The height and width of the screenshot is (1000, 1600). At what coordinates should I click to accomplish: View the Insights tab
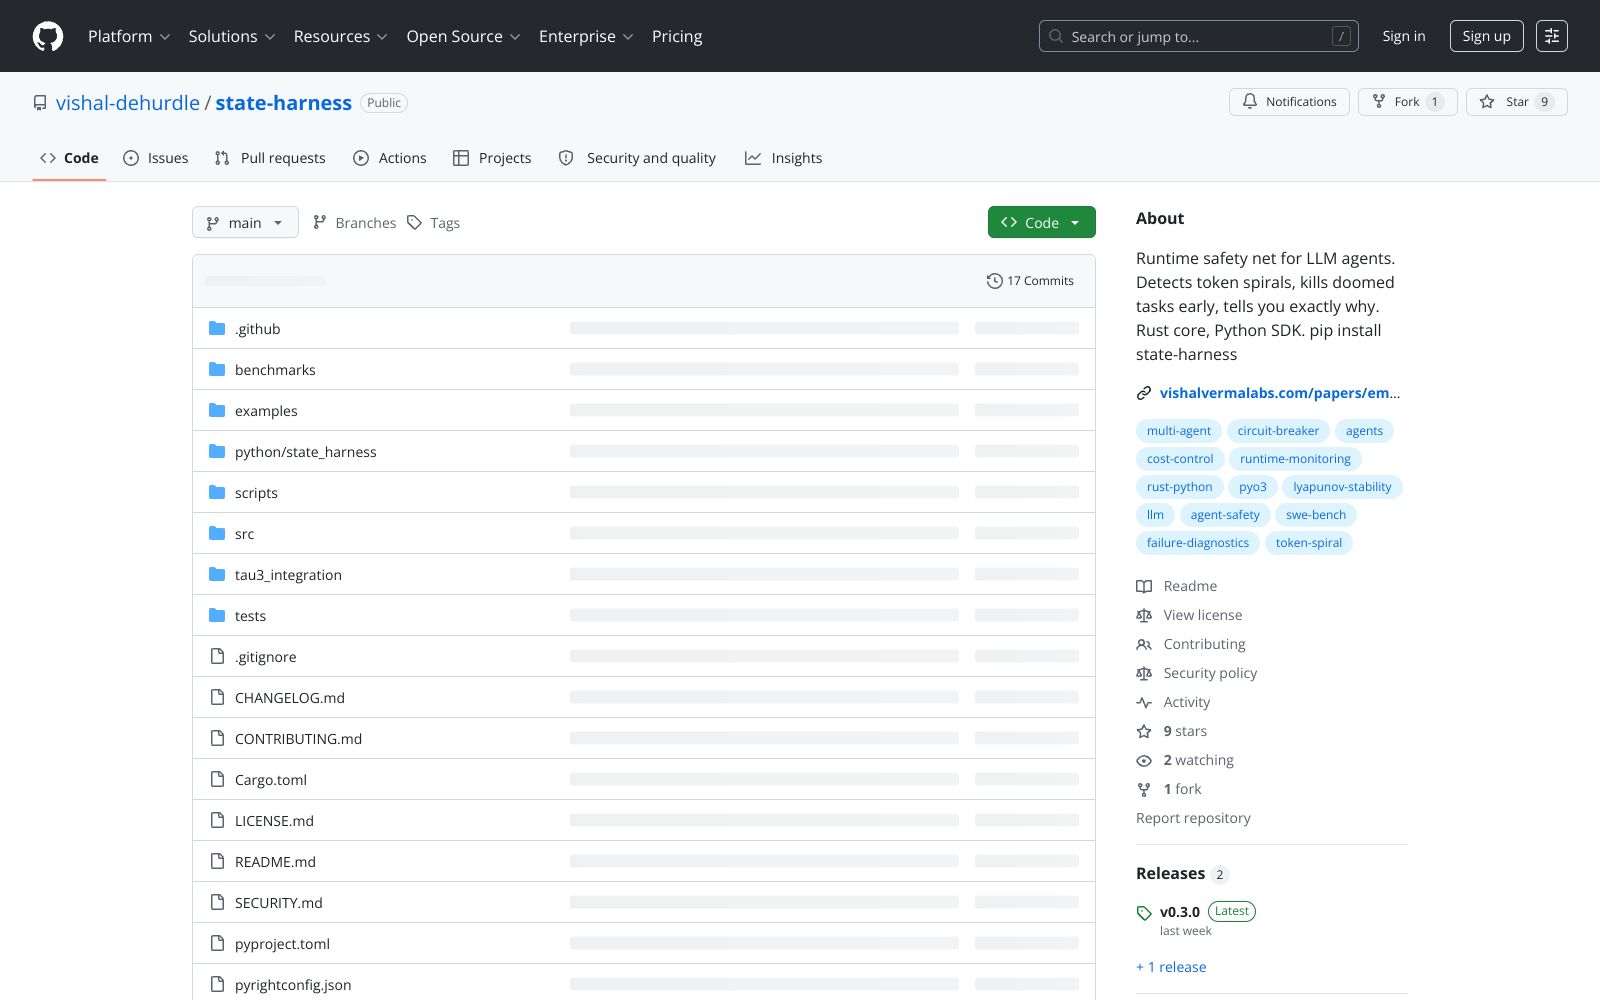pyautogui.click(x=784, y=158)
